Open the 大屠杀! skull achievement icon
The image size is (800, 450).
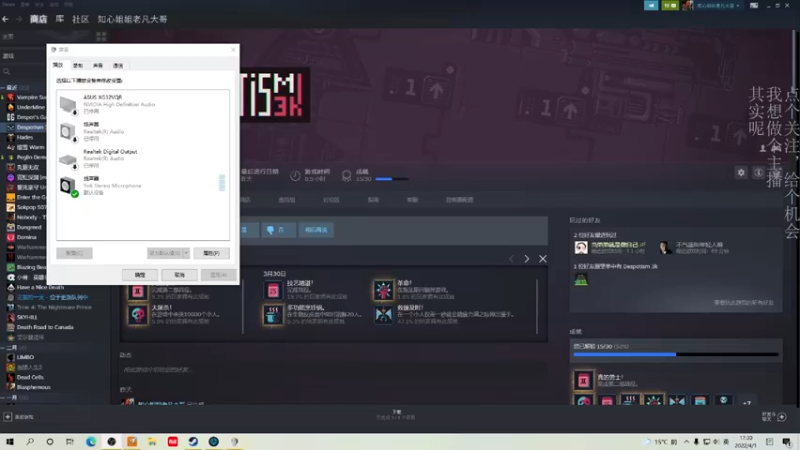[137, 315]
